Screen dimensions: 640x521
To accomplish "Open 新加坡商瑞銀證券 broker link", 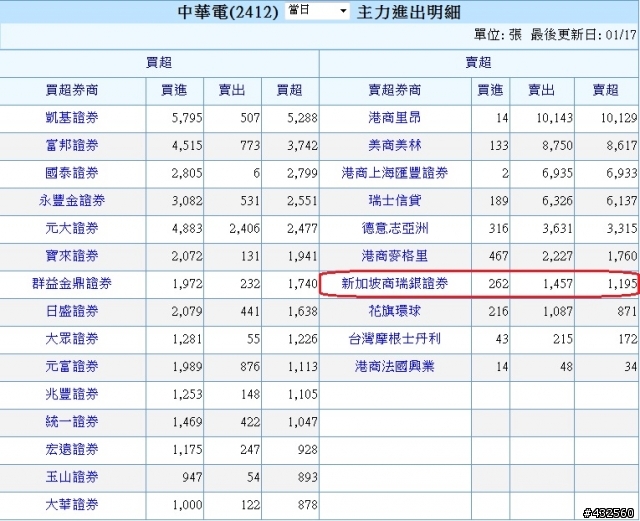I will click(x=395, y=283).
